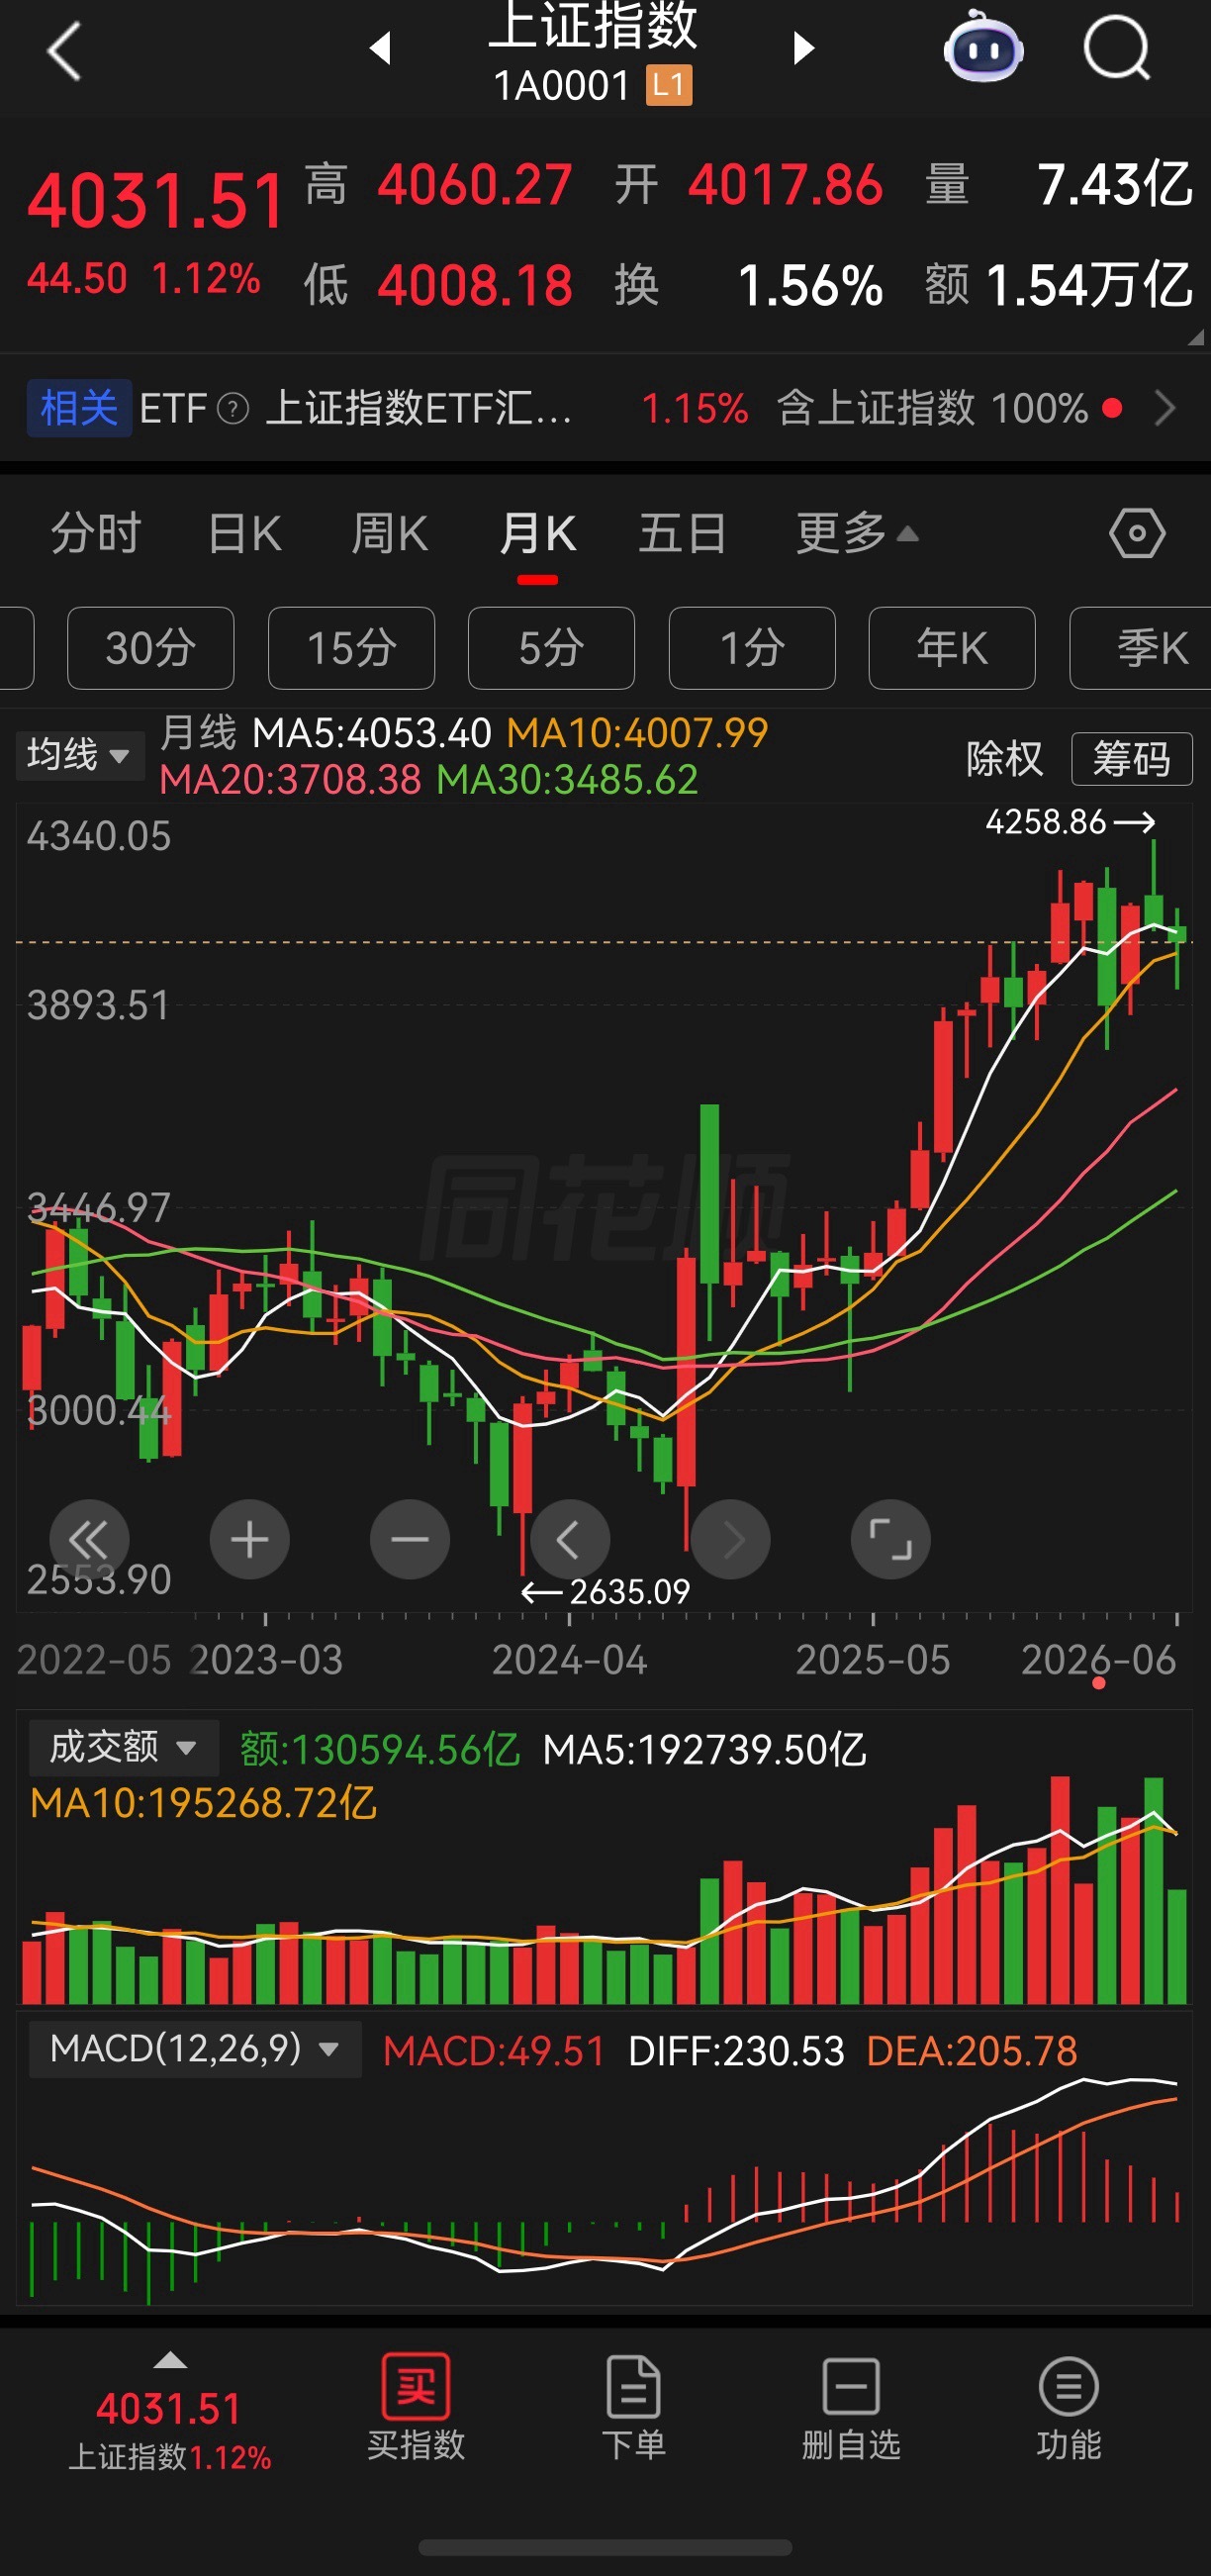This screenshot has height=2576, width=1211.
Task: Open 均线 indicator dropdown
Action: point(80,755)
